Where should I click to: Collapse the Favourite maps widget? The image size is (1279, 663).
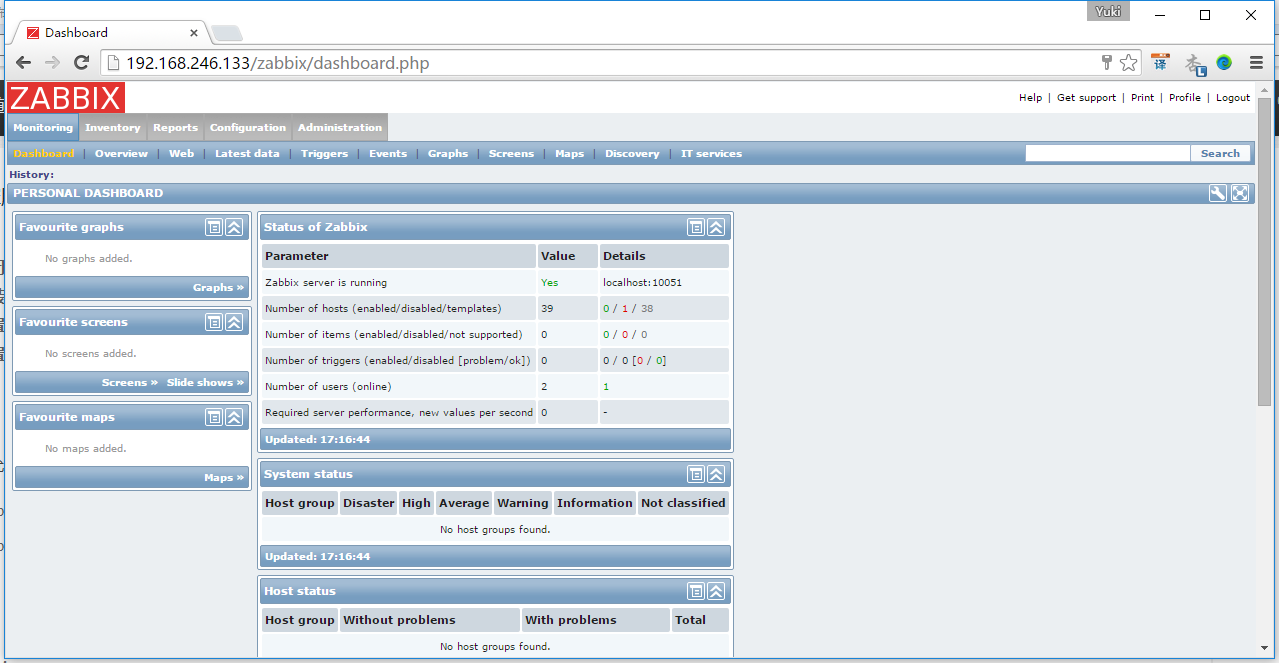(x=234, y=417)
